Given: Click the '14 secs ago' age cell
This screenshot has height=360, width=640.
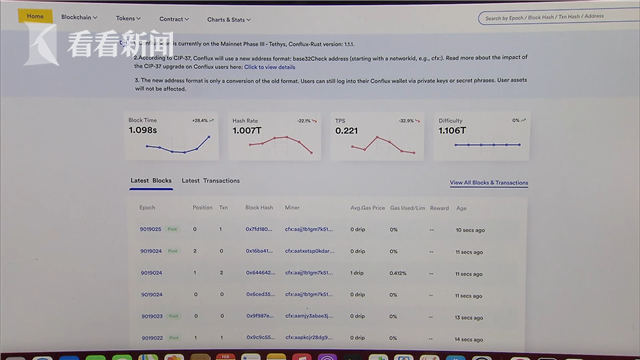Looking at the screenshot, I should tap(469, 340).
